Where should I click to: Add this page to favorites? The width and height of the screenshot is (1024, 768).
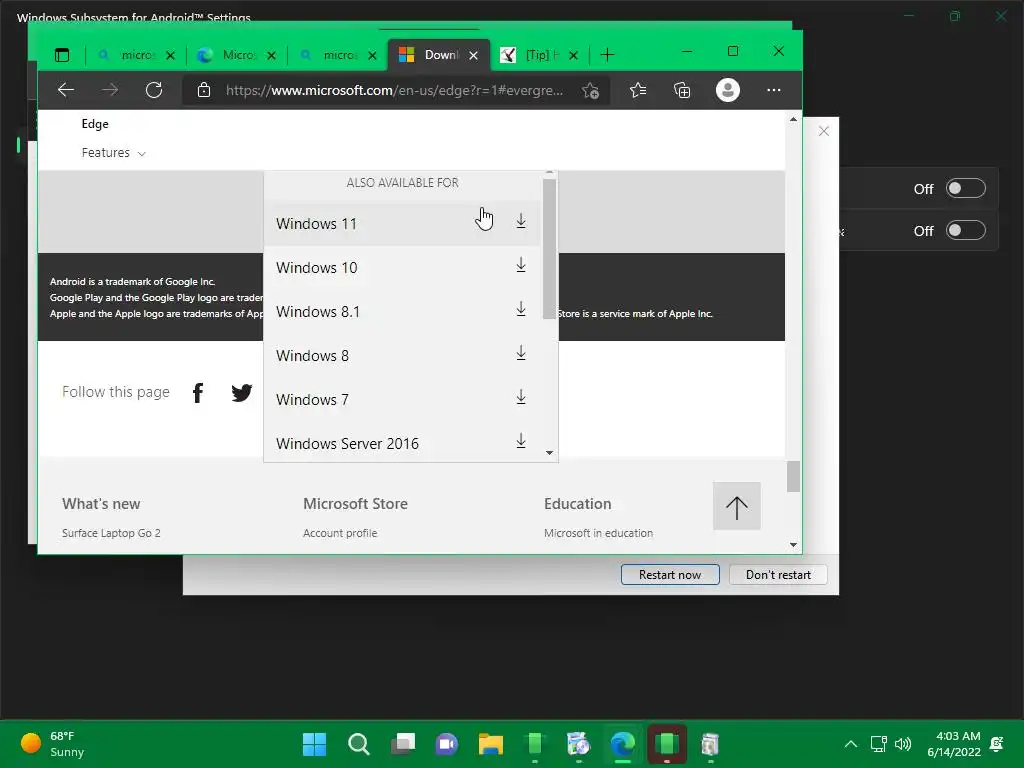click(590, 90)
